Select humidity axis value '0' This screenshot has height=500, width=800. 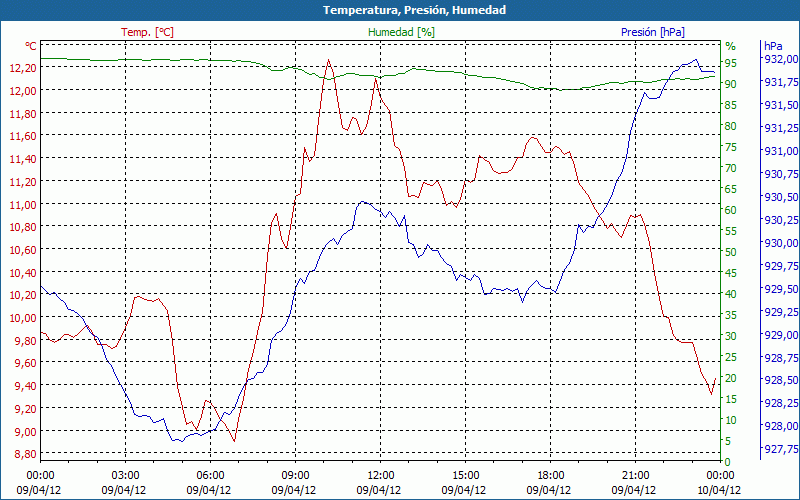(728, 462)
